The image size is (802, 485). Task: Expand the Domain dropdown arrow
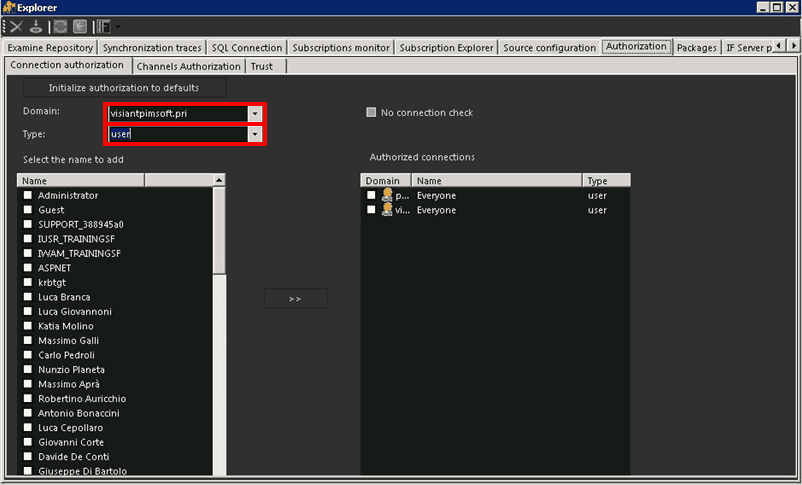point(255,113)
